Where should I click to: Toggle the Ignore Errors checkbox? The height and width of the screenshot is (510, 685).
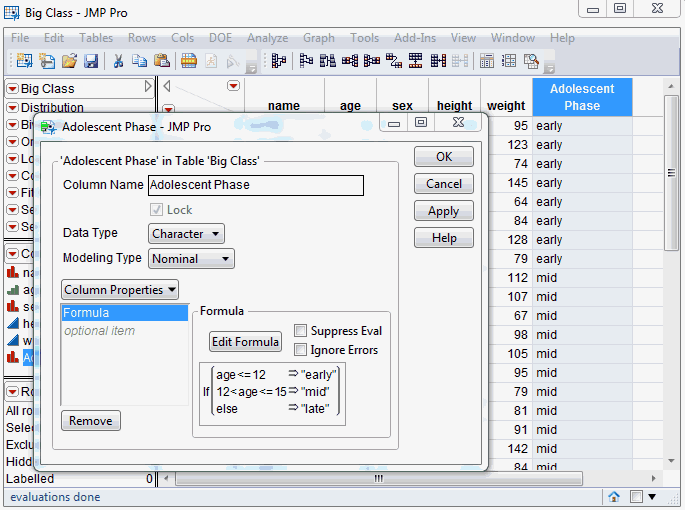(x=301, y=350)
